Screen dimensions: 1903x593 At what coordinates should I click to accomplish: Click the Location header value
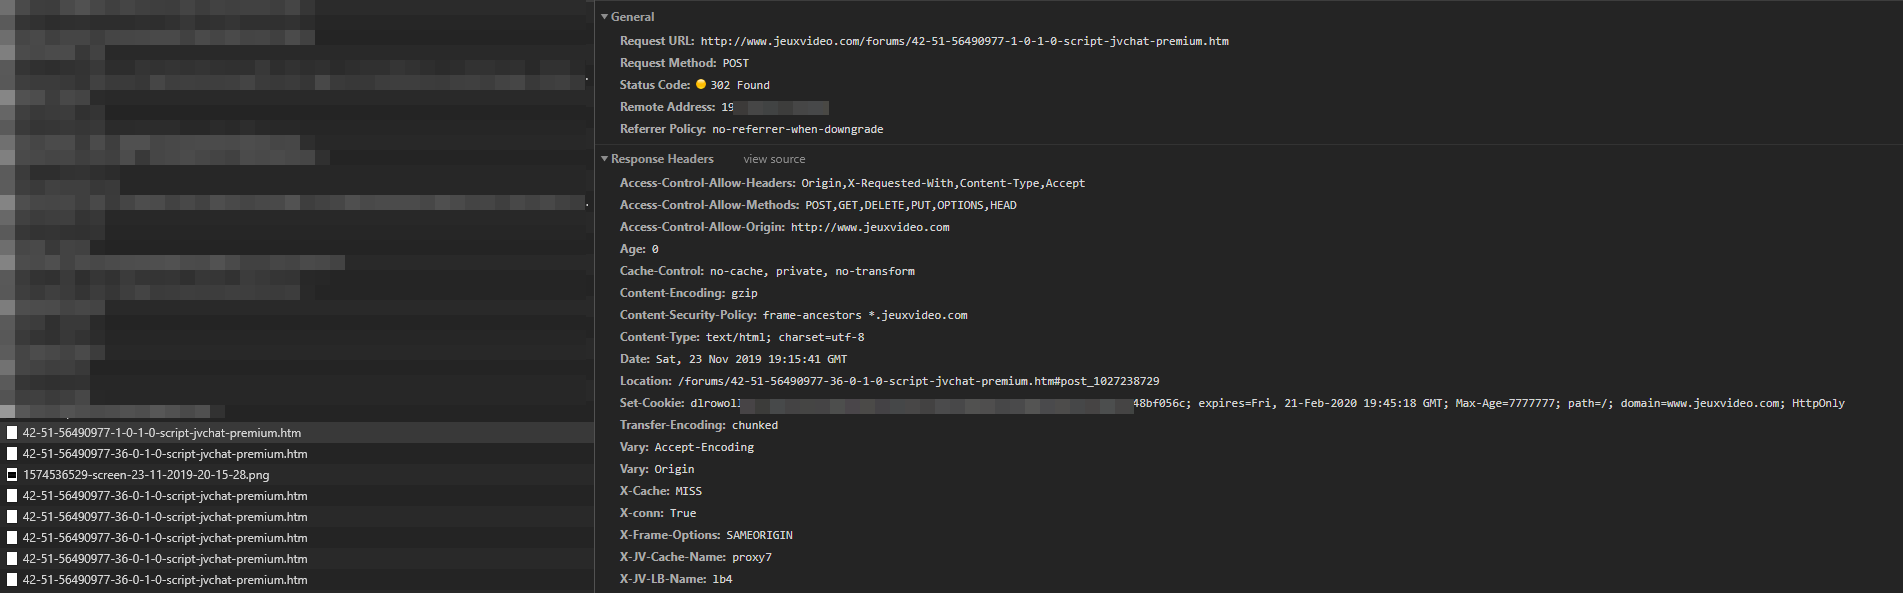point(918,381)
